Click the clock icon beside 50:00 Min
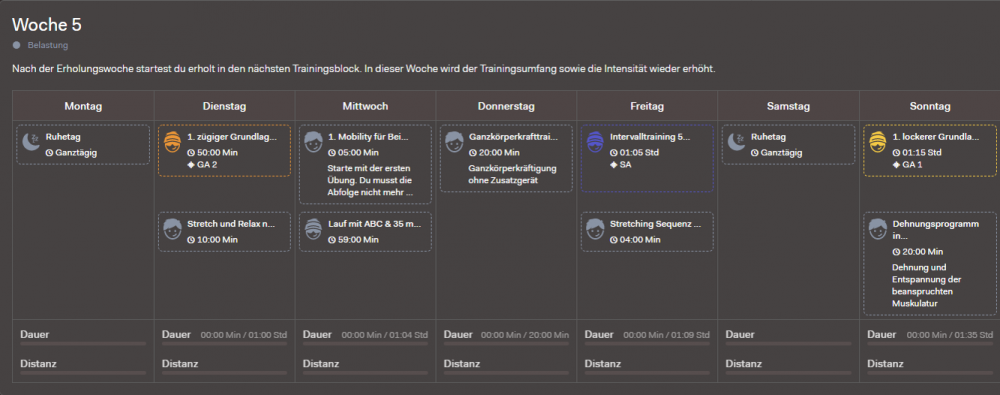 191,153
